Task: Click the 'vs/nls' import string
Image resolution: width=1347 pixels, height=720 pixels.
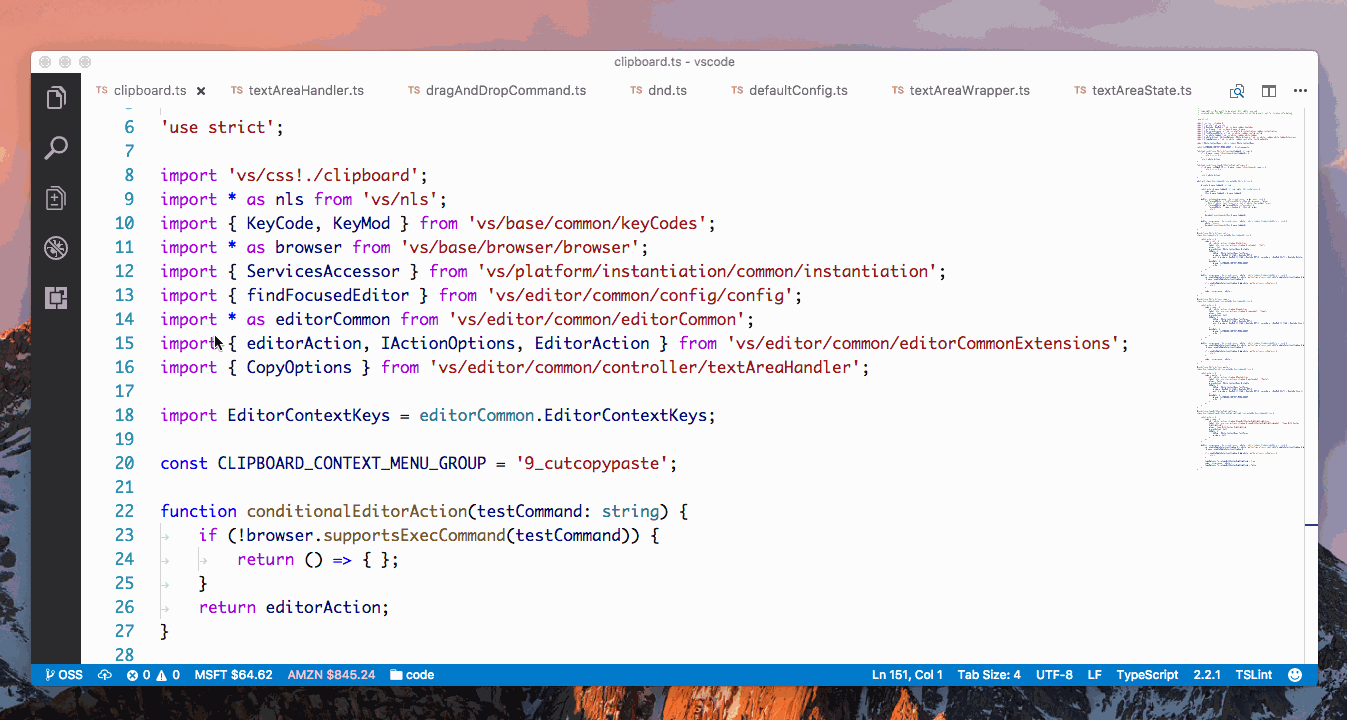Action: point(399,199)
